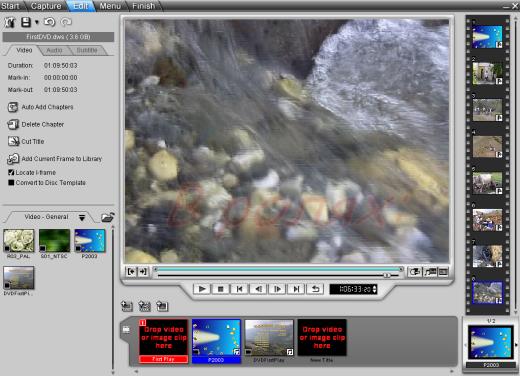Click the FirstDVD.dws project size bar
This screenshot has height=376, width=520.
[58, 37]
